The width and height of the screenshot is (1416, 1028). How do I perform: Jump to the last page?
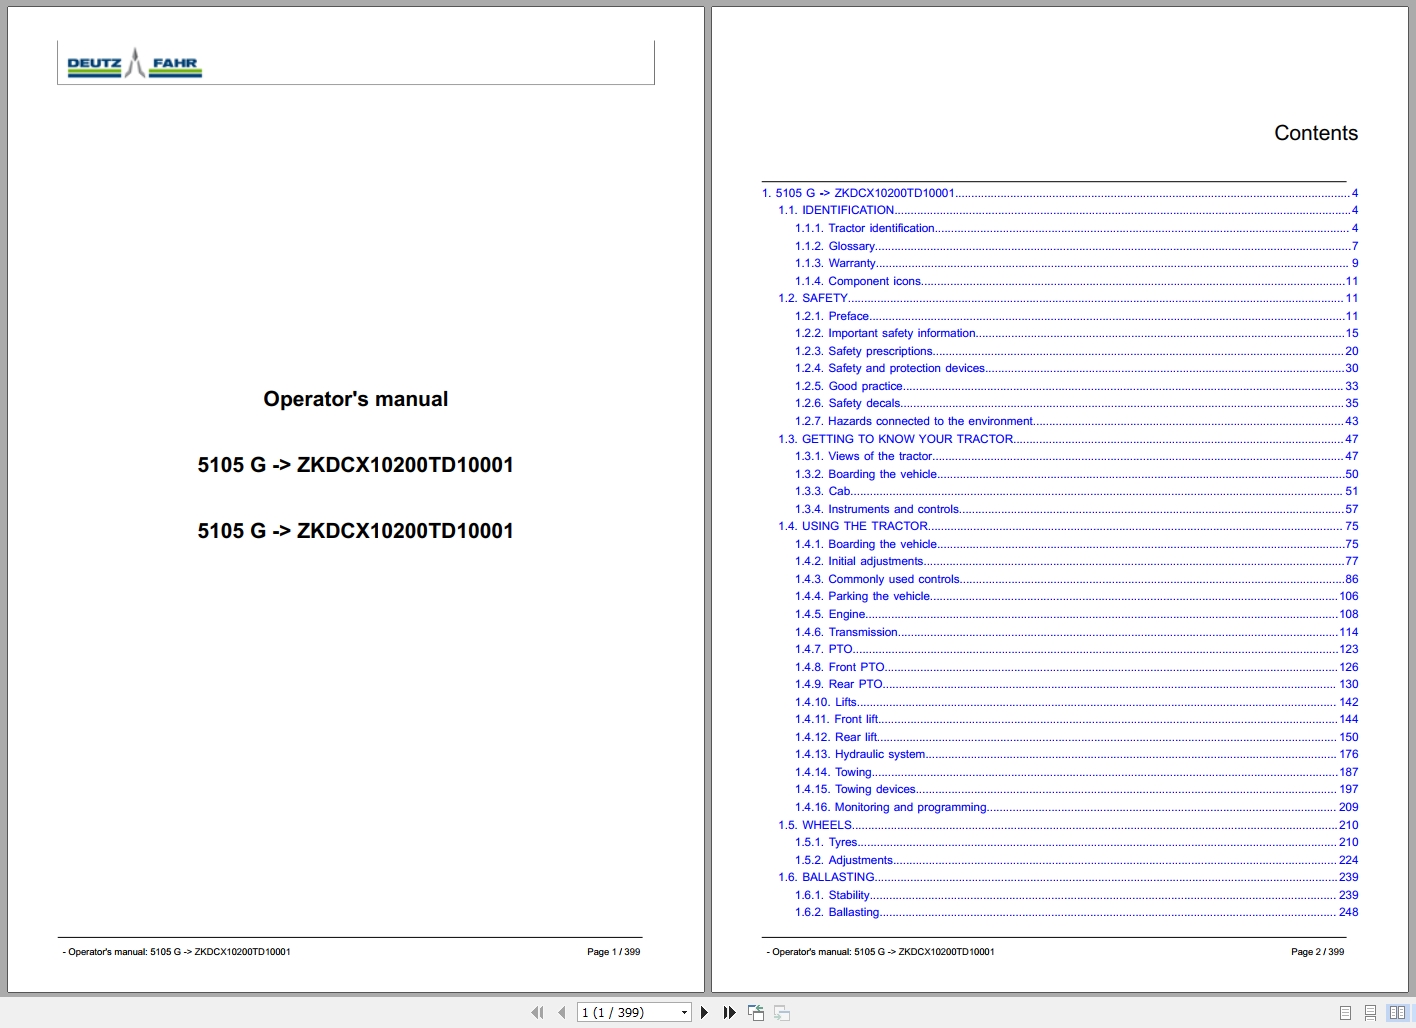(x=730, y=1012)
